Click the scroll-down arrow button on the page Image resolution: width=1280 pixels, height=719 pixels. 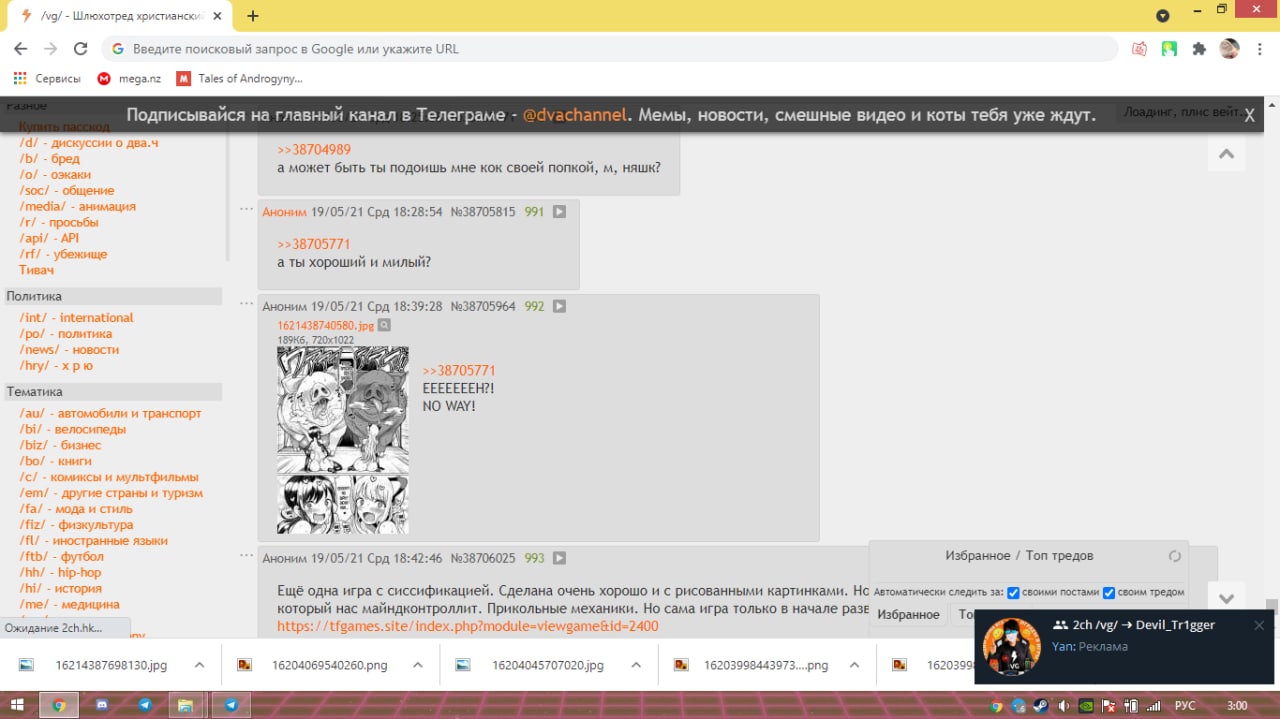coord(1227,599)
